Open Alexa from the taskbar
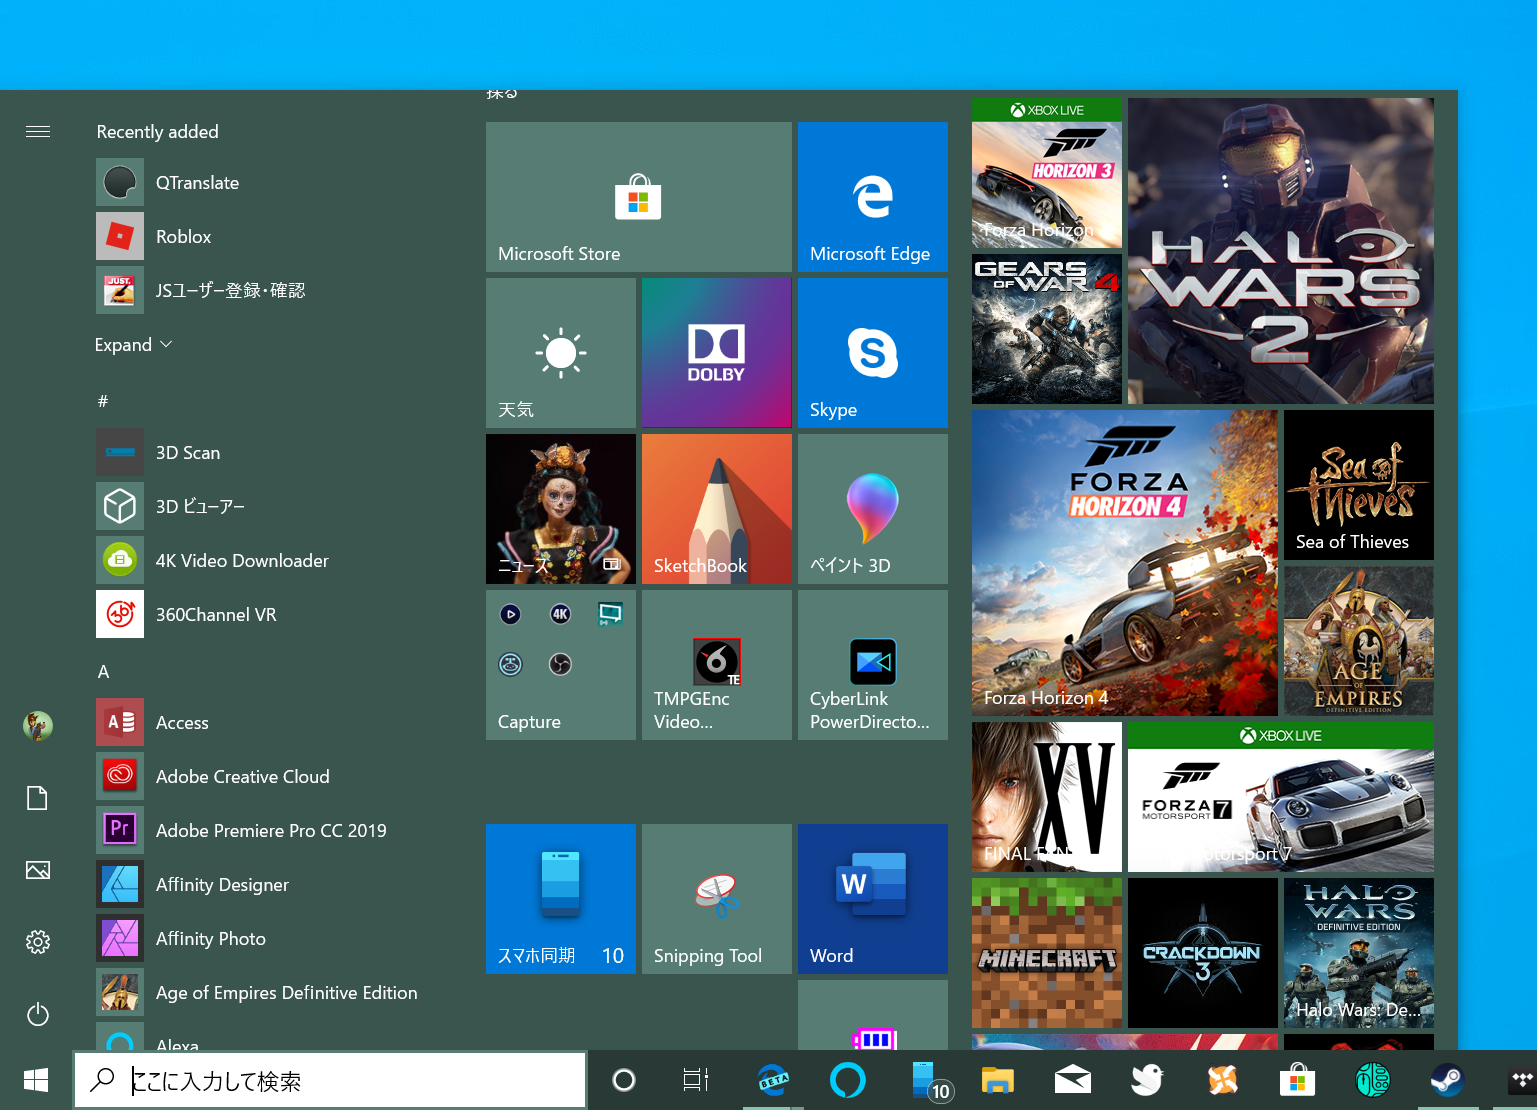The height and width of the screenshot is (1110, 1537). 848,1080
